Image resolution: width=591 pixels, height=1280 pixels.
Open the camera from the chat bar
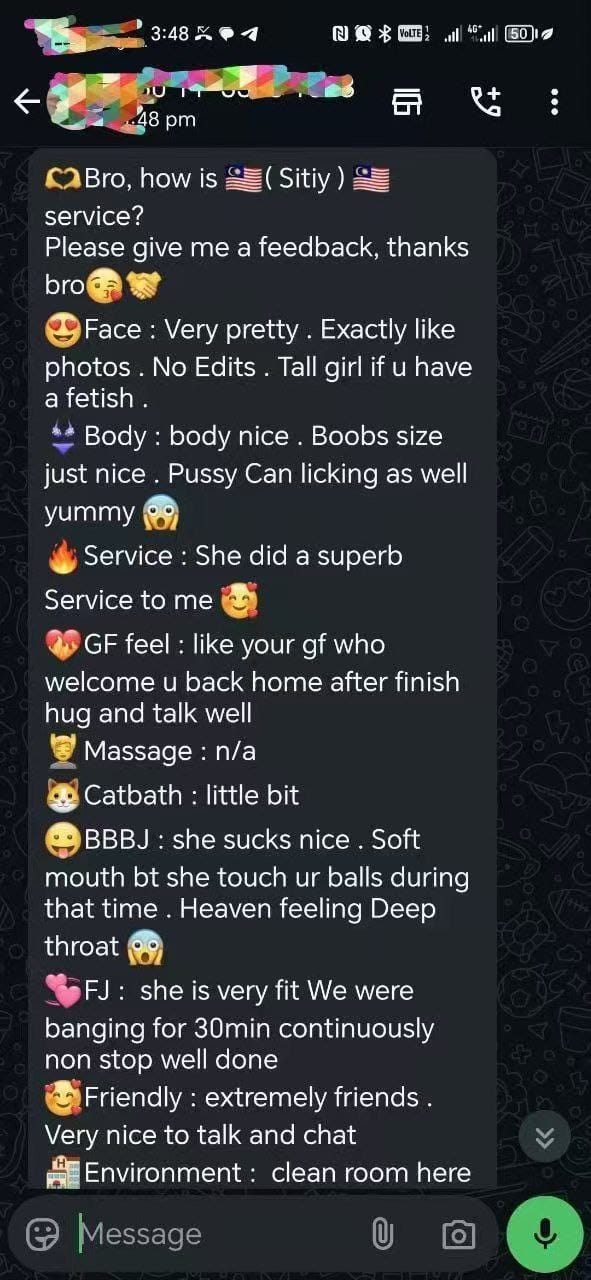click(x=458, y=1234)
